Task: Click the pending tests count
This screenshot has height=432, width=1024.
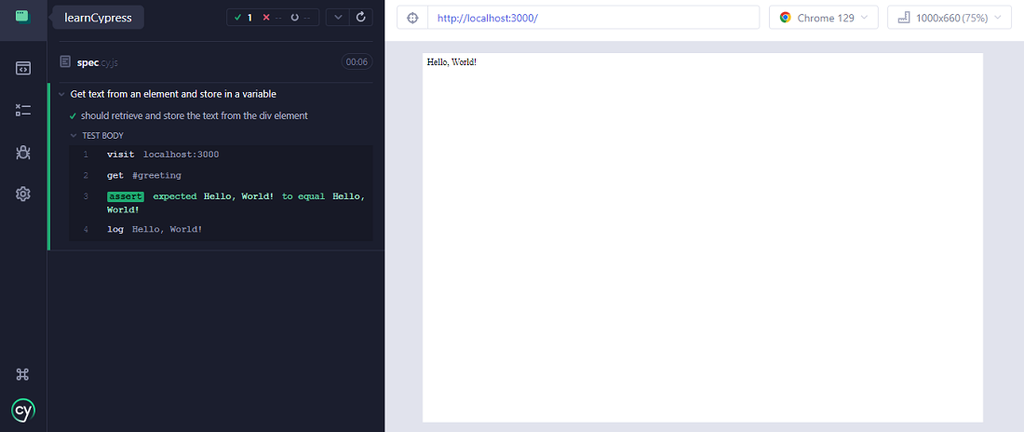Action: tap(300, 18)
